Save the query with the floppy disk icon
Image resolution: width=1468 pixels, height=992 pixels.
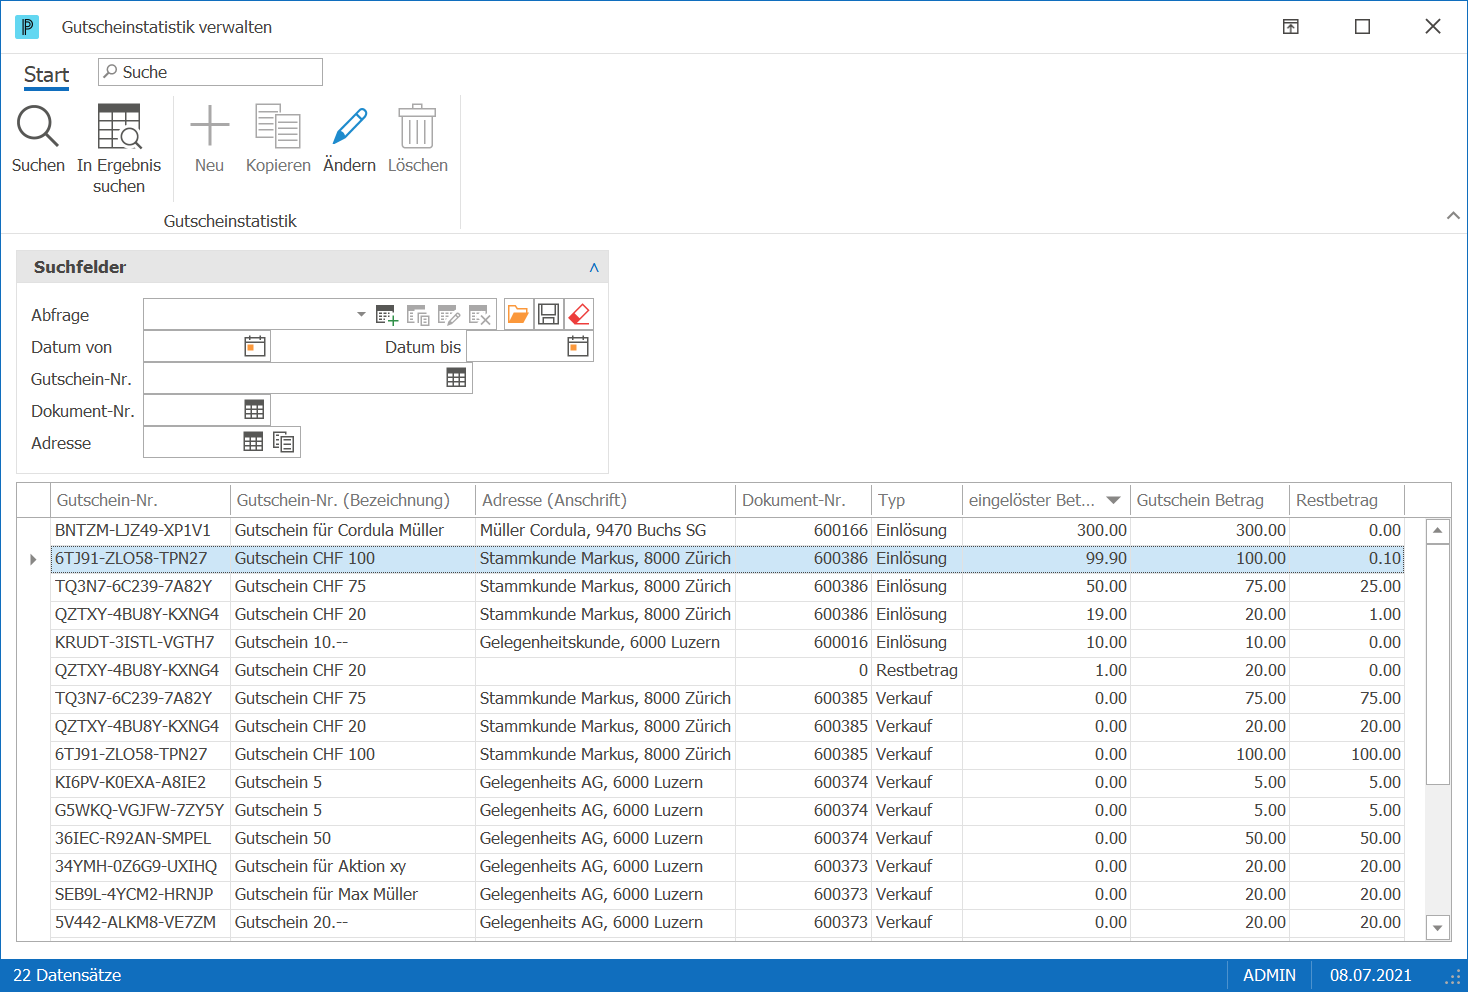[x=548, y=314]
